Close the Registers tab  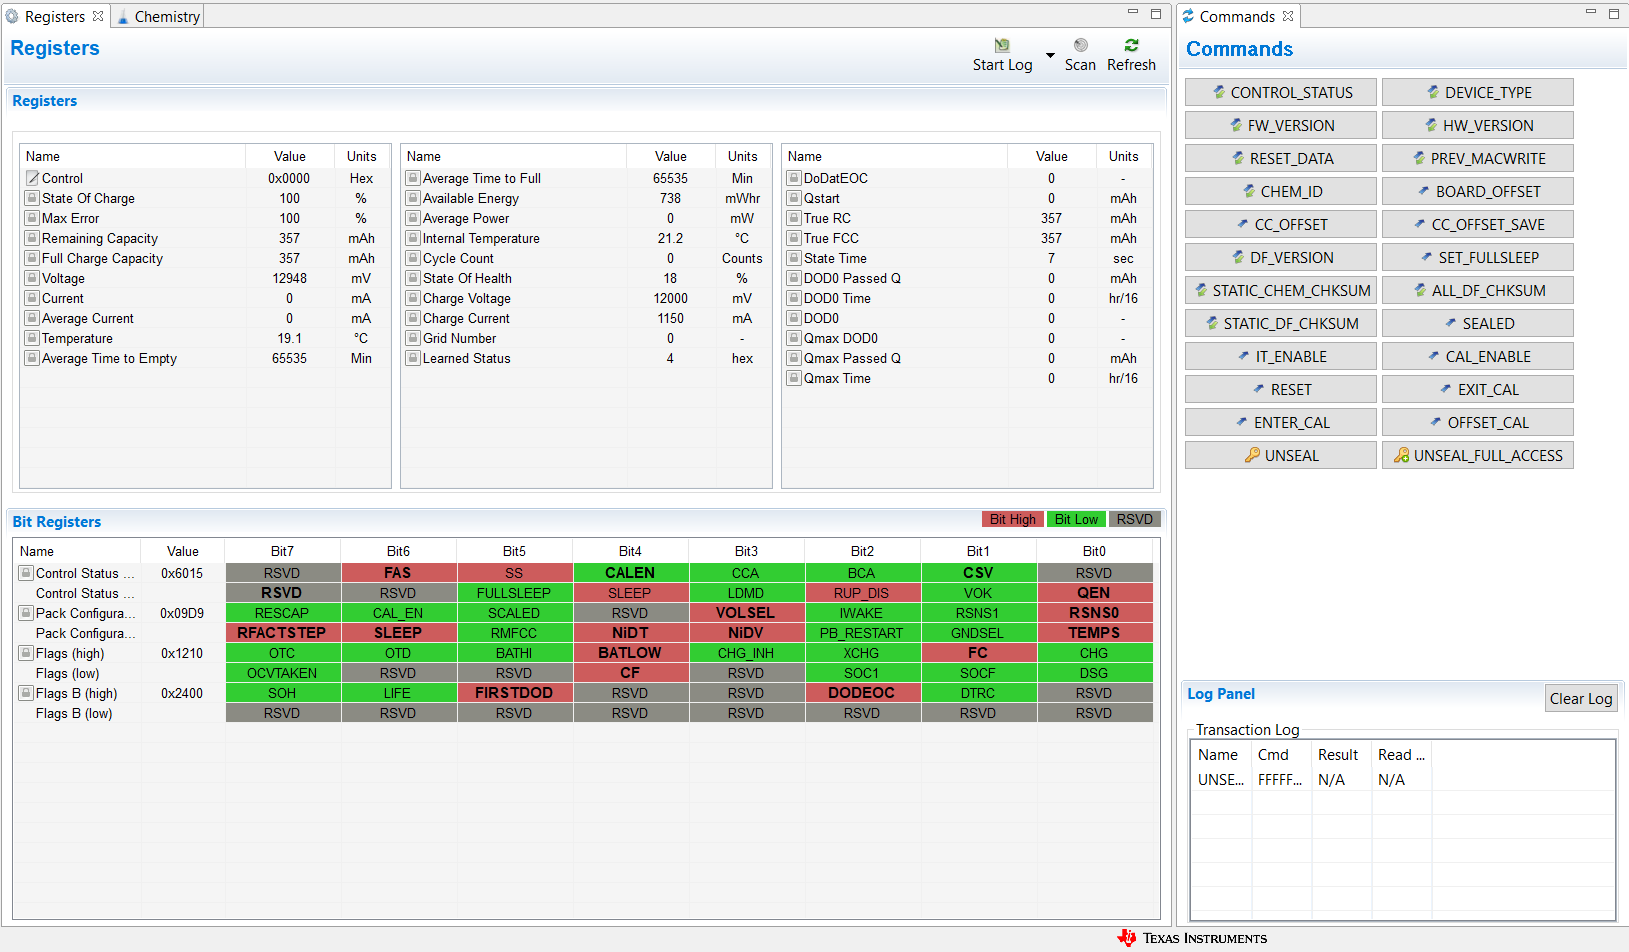[x=98, y=16]
